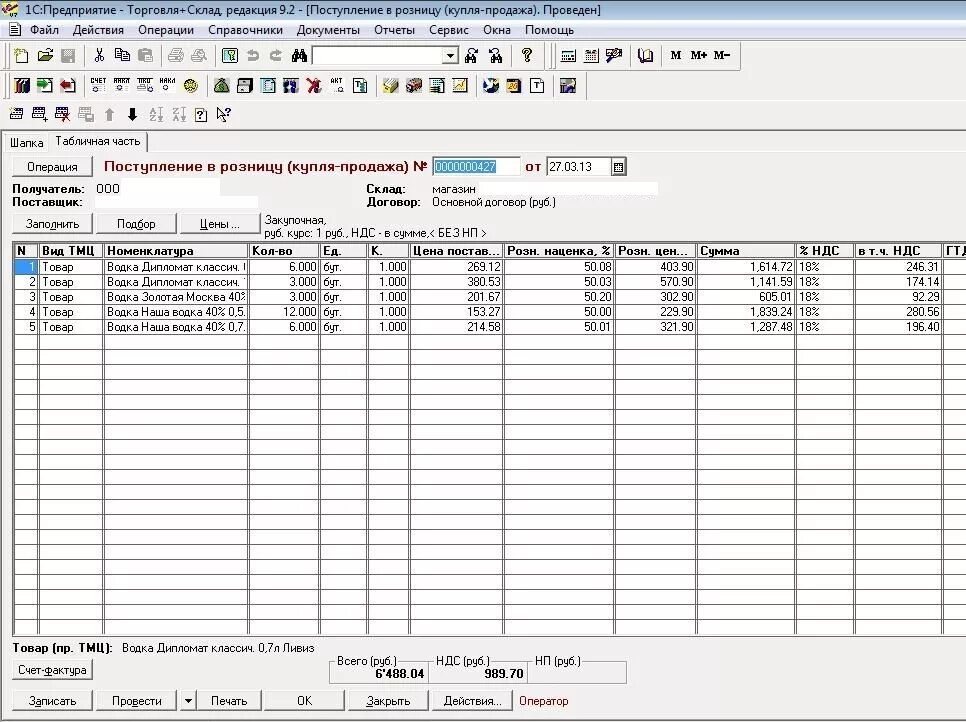Open the Действия menu
This screenshot has height=722, width=966.
tap(98, 30)
